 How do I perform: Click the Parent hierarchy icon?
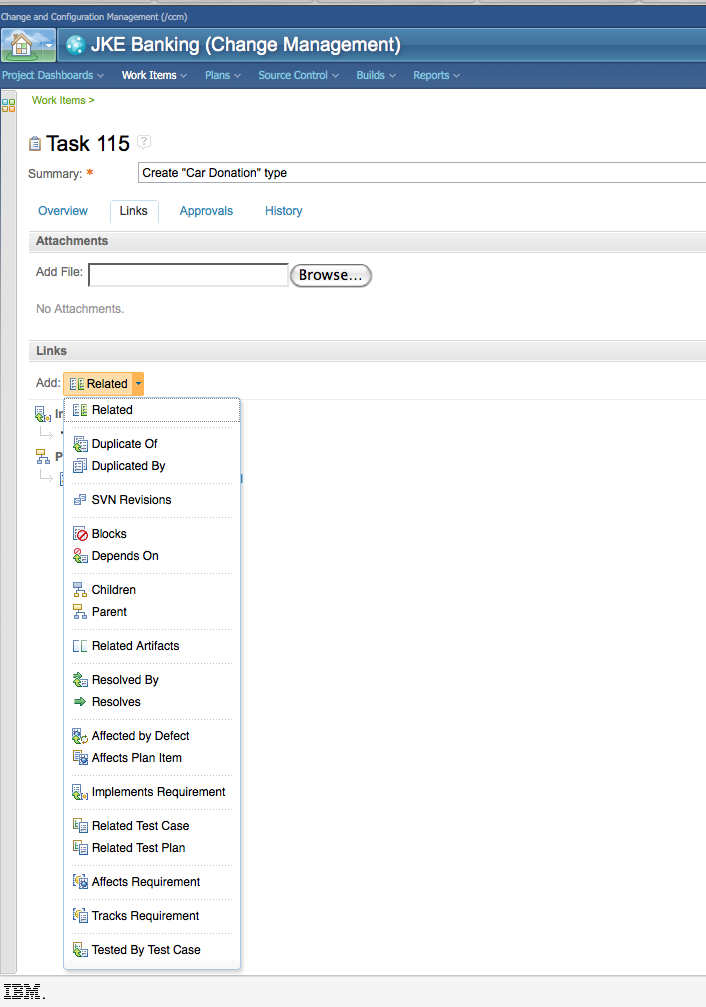click(80, 611)
